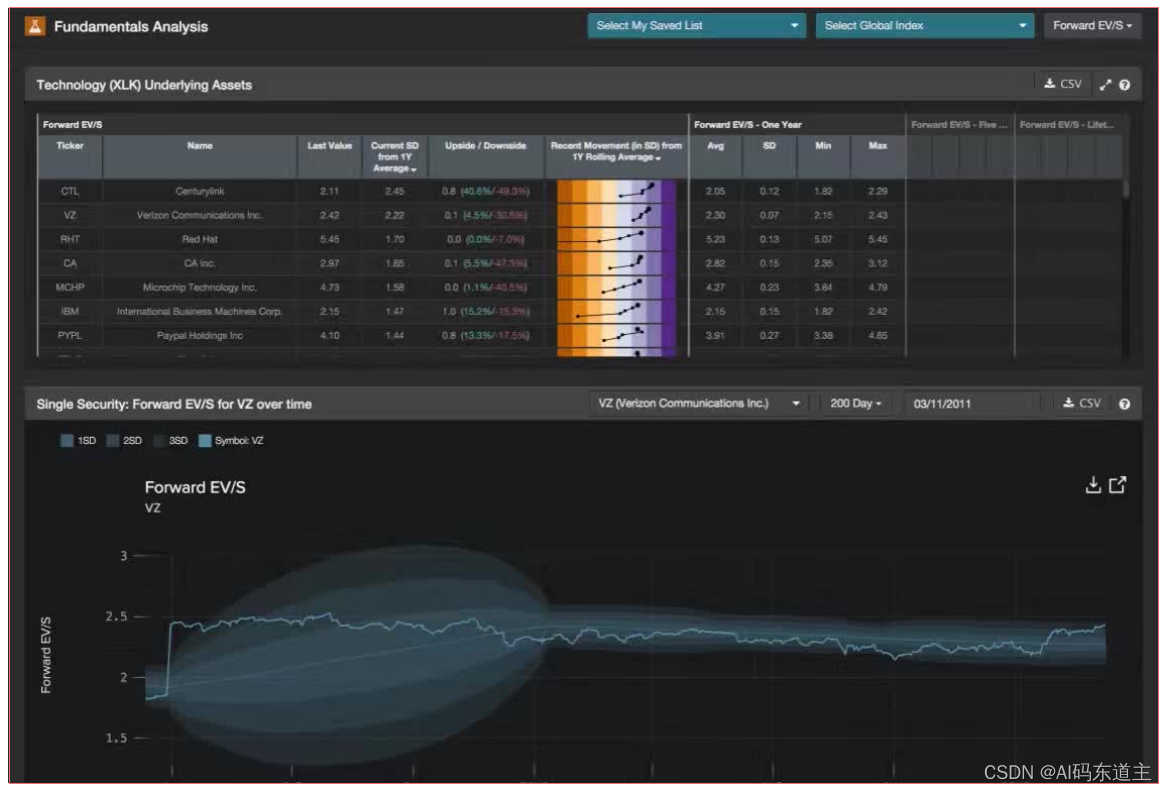Switch to Forward EV/S - Five Year section
This screenshot has width=1168, height=792.
tap(959, 124)
